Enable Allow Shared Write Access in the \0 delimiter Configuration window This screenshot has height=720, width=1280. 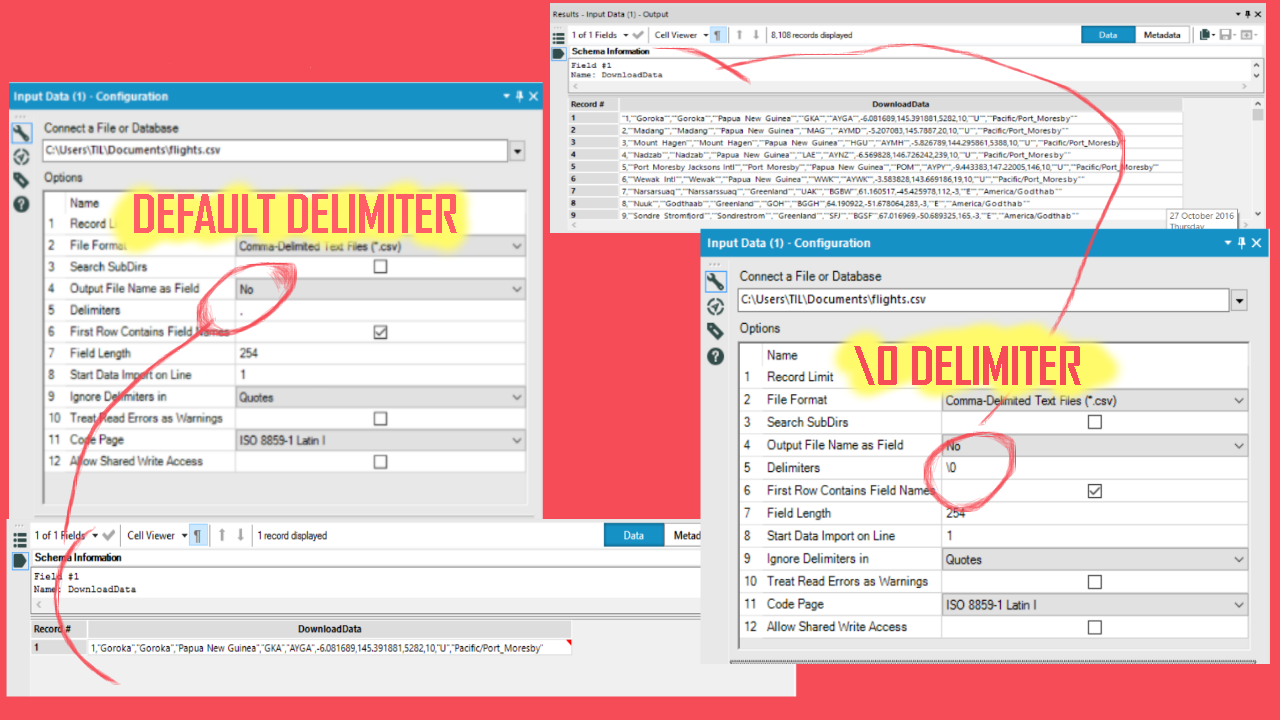pyautogui.click(x=1094, y=627)
